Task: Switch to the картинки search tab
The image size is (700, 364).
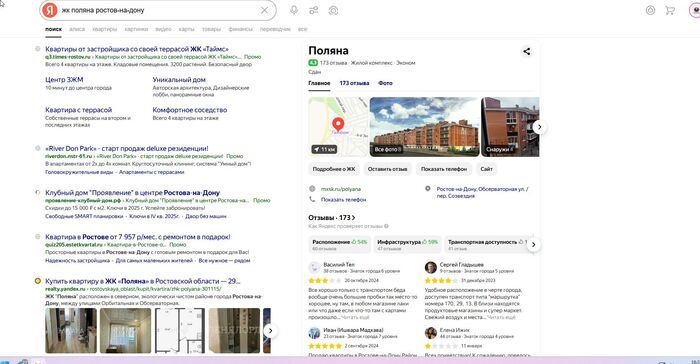Action: point(136,29)
